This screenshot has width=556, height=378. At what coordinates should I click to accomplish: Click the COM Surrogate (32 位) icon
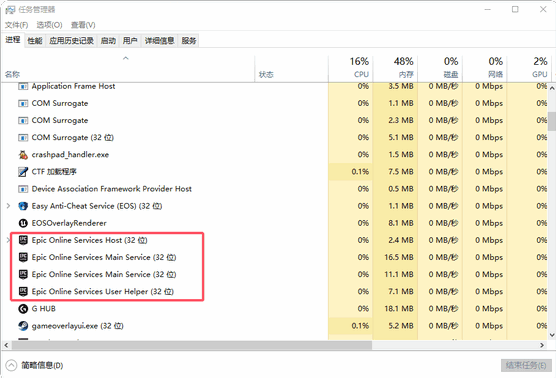tap(23, 138)
